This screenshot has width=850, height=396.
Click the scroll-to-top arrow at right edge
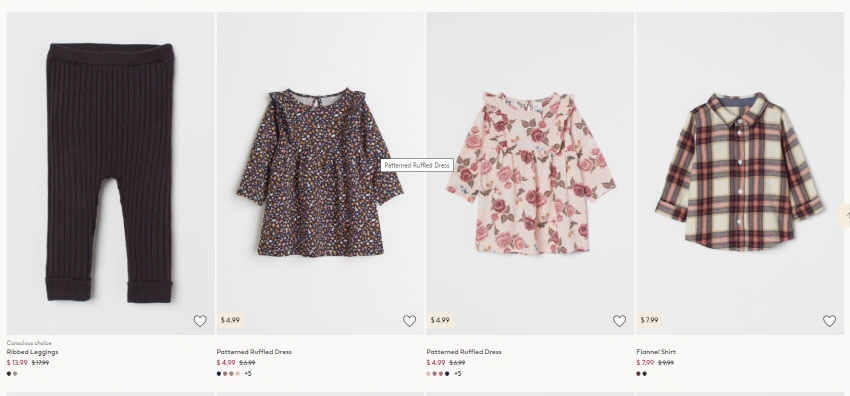tap(845, 216)
